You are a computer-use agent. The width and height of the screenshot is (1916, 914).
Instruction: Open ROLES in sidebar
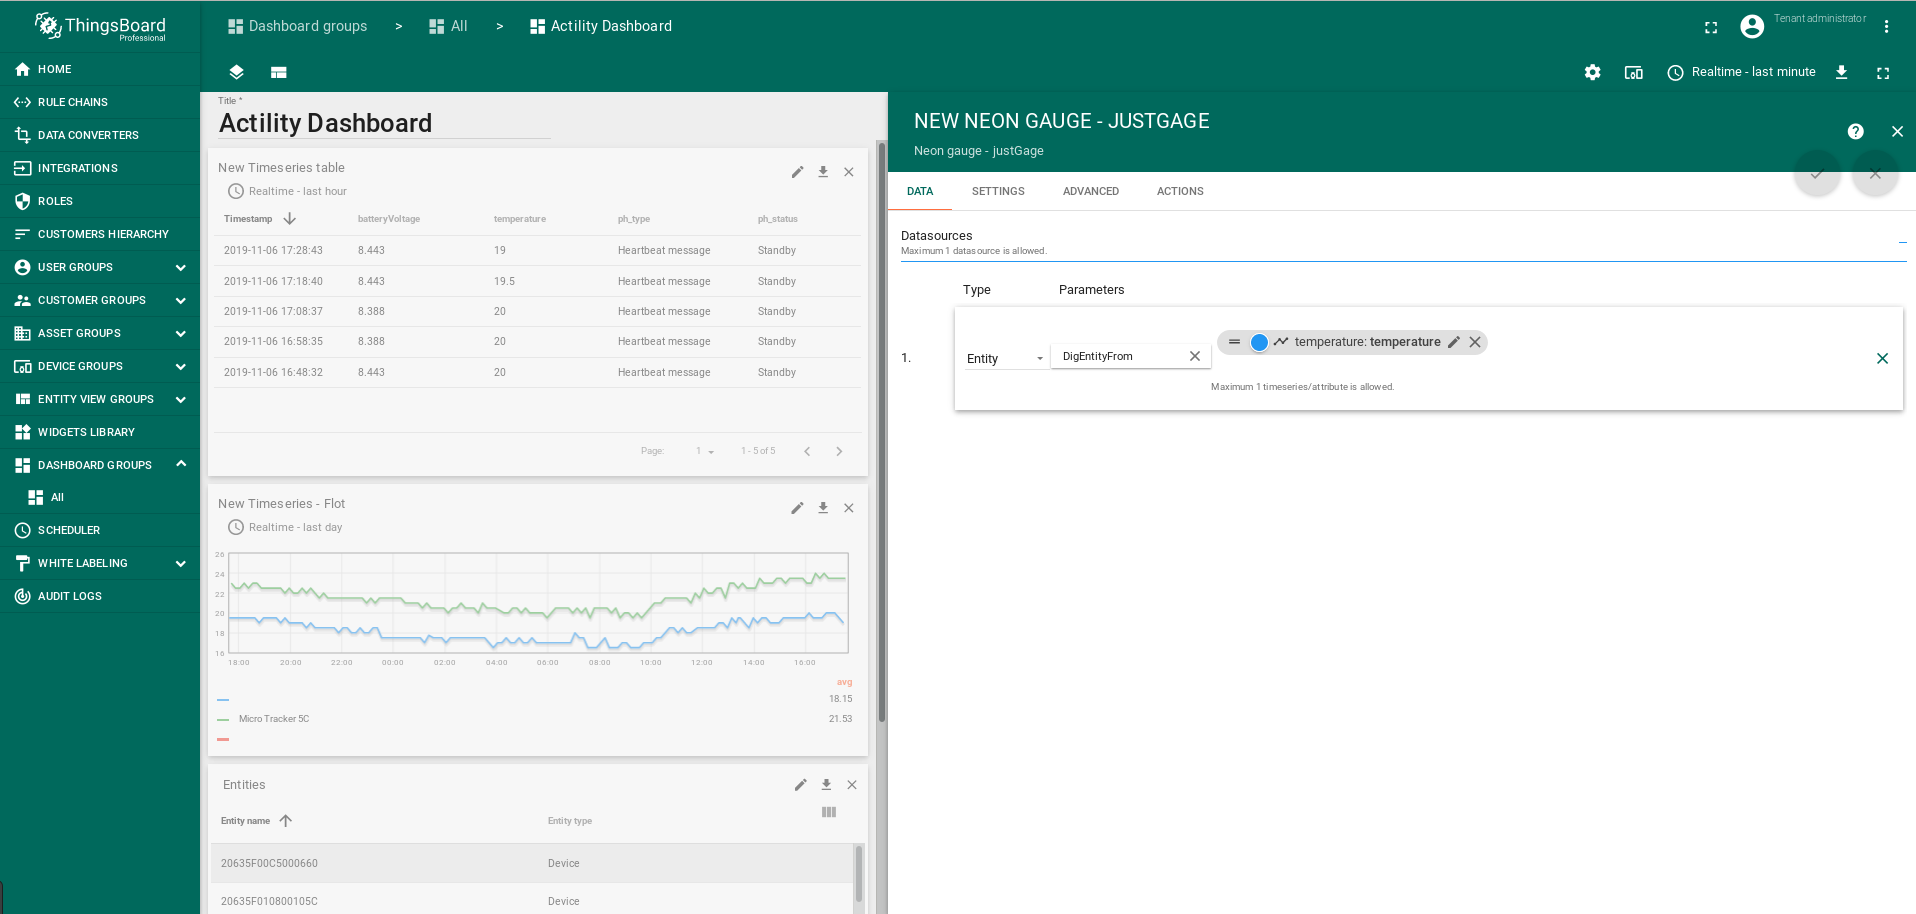[x=100, y=201]
